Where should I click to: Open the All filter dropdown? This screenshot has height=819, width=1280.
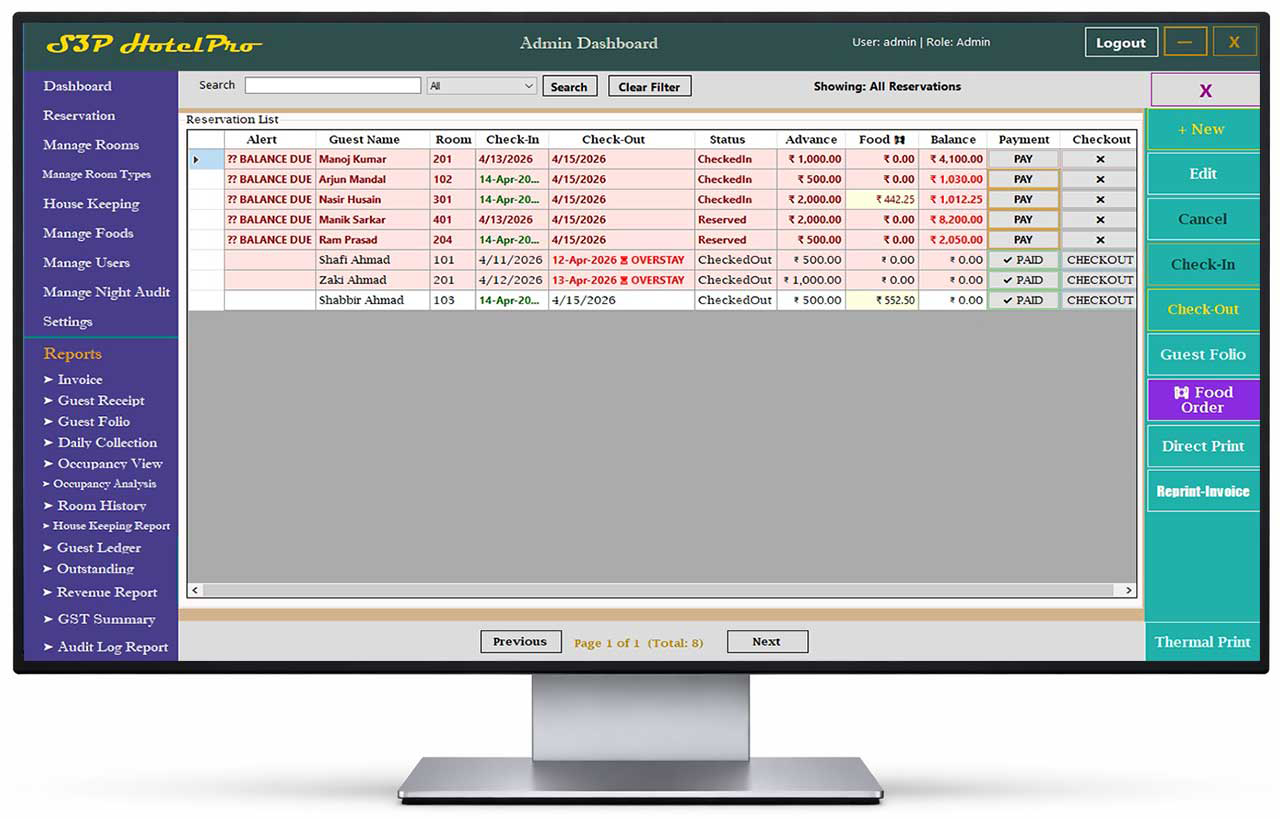[x=481, y=86]
